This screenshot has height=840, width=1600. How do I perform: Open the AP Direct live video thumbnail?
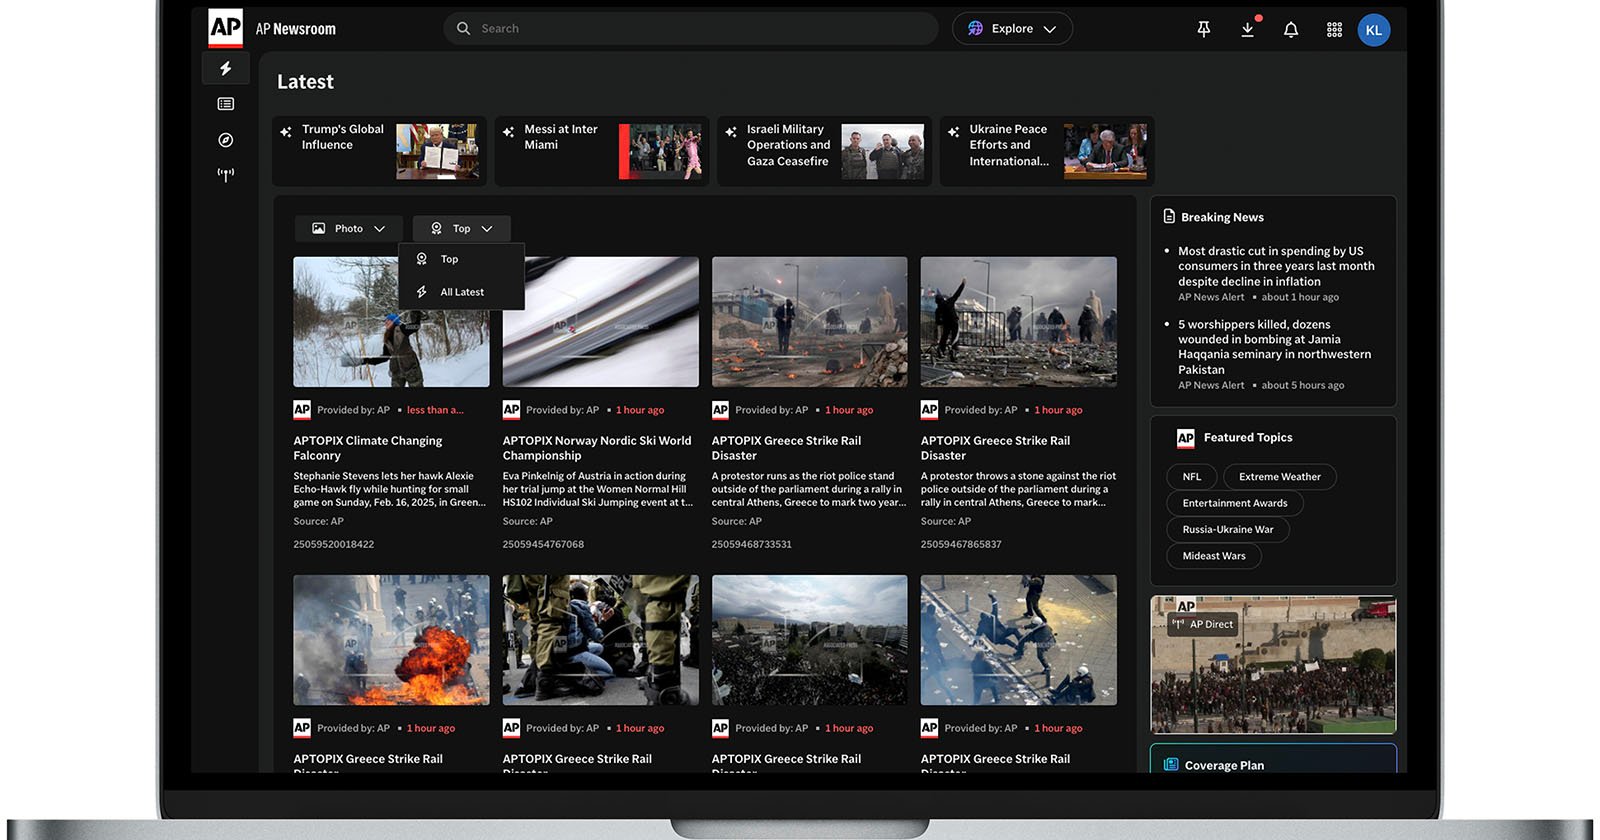pos(1273,665)
